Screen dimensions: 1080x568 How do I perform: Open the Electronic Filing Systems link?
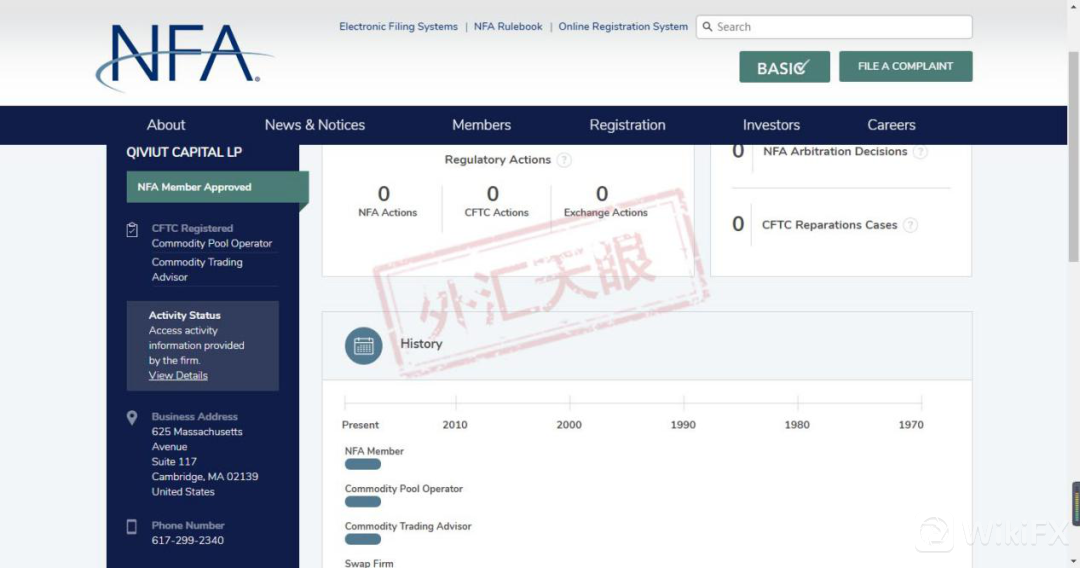[x=398, y=27]
